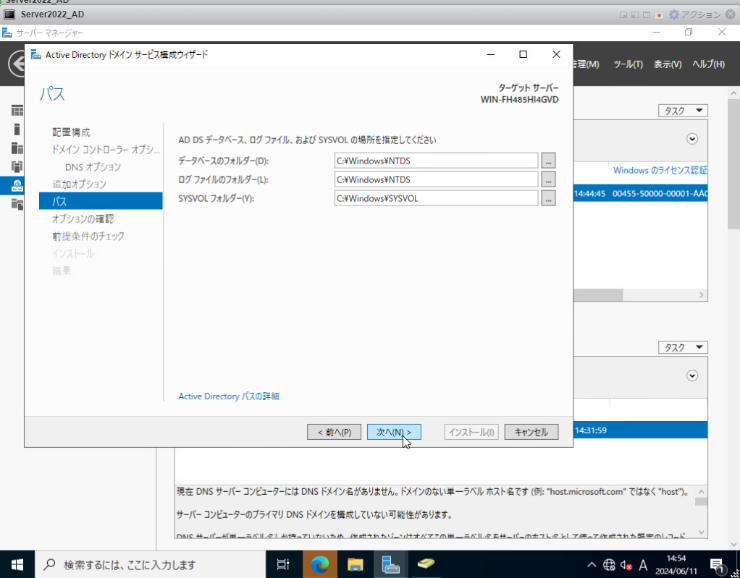Toggle the IME input mode A indicator

643,564
